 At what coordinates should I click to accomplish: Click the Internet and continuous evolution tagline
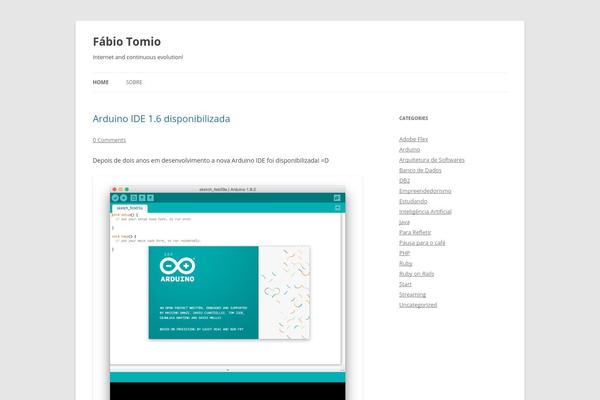click(x=138, y=57)
